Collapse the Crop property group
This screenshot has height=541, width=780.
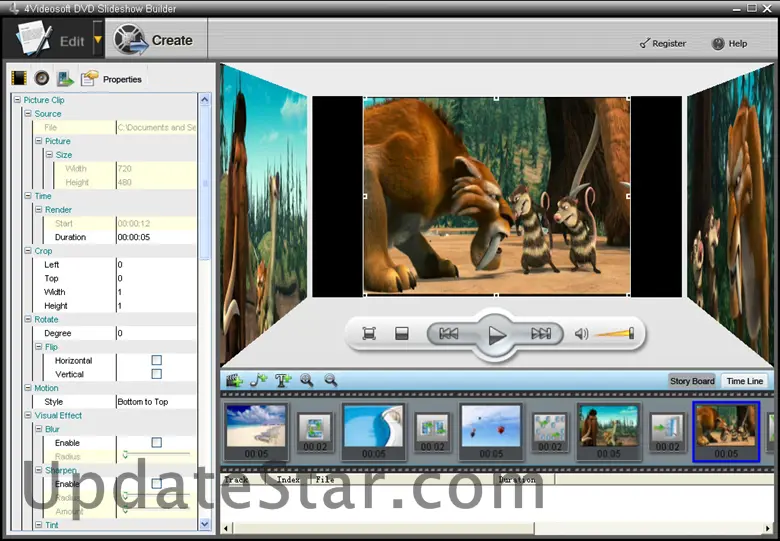click(x=28, y=251)
